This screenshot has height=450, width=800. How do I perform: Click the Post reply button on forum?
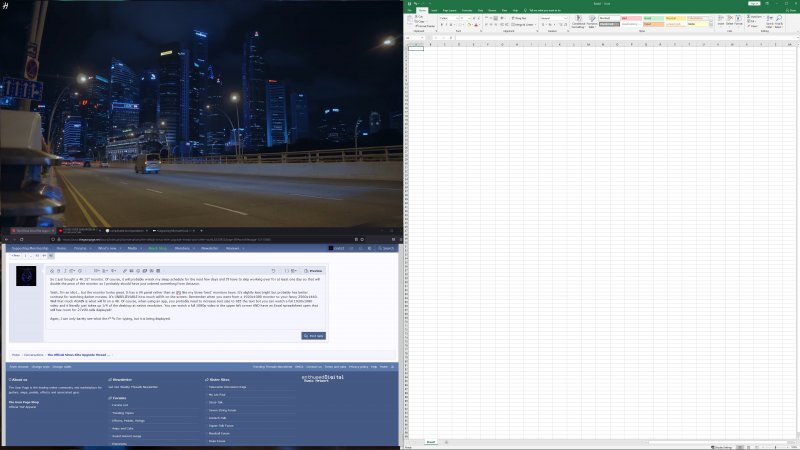[314, 336]
